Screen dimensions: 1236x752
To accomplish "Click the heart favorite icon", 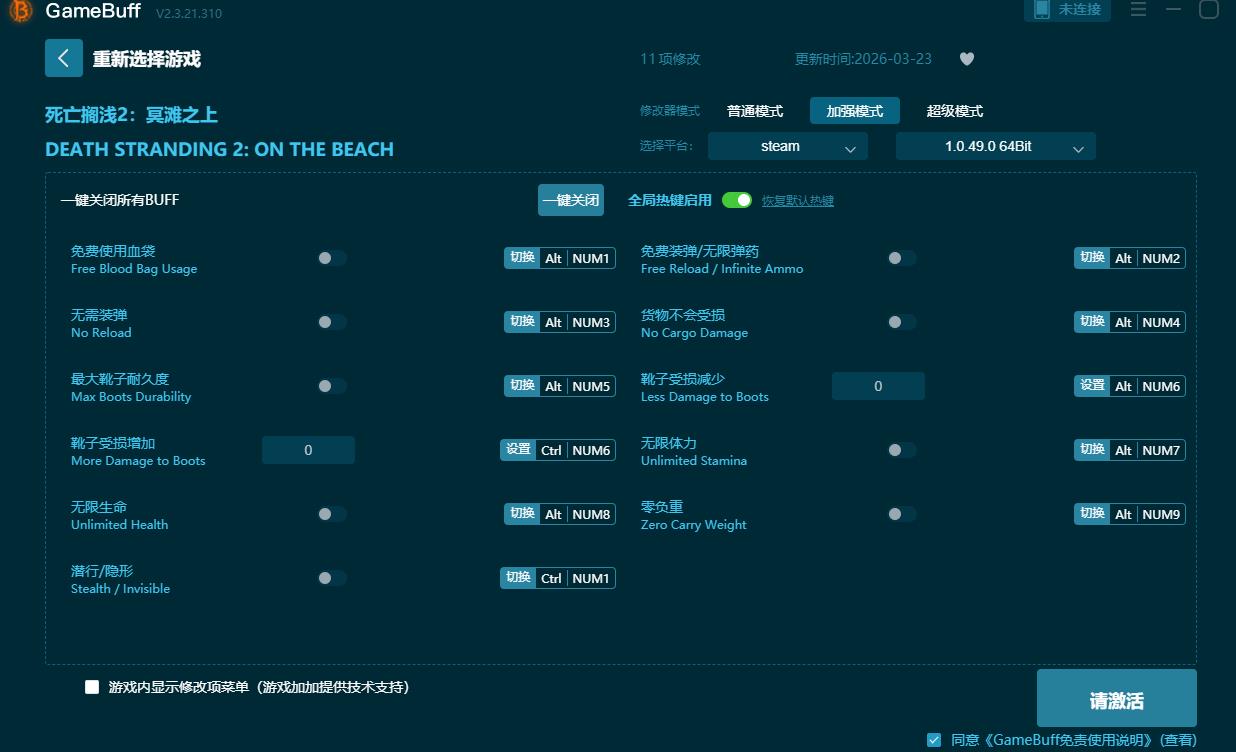I will [x=967, y=59].
